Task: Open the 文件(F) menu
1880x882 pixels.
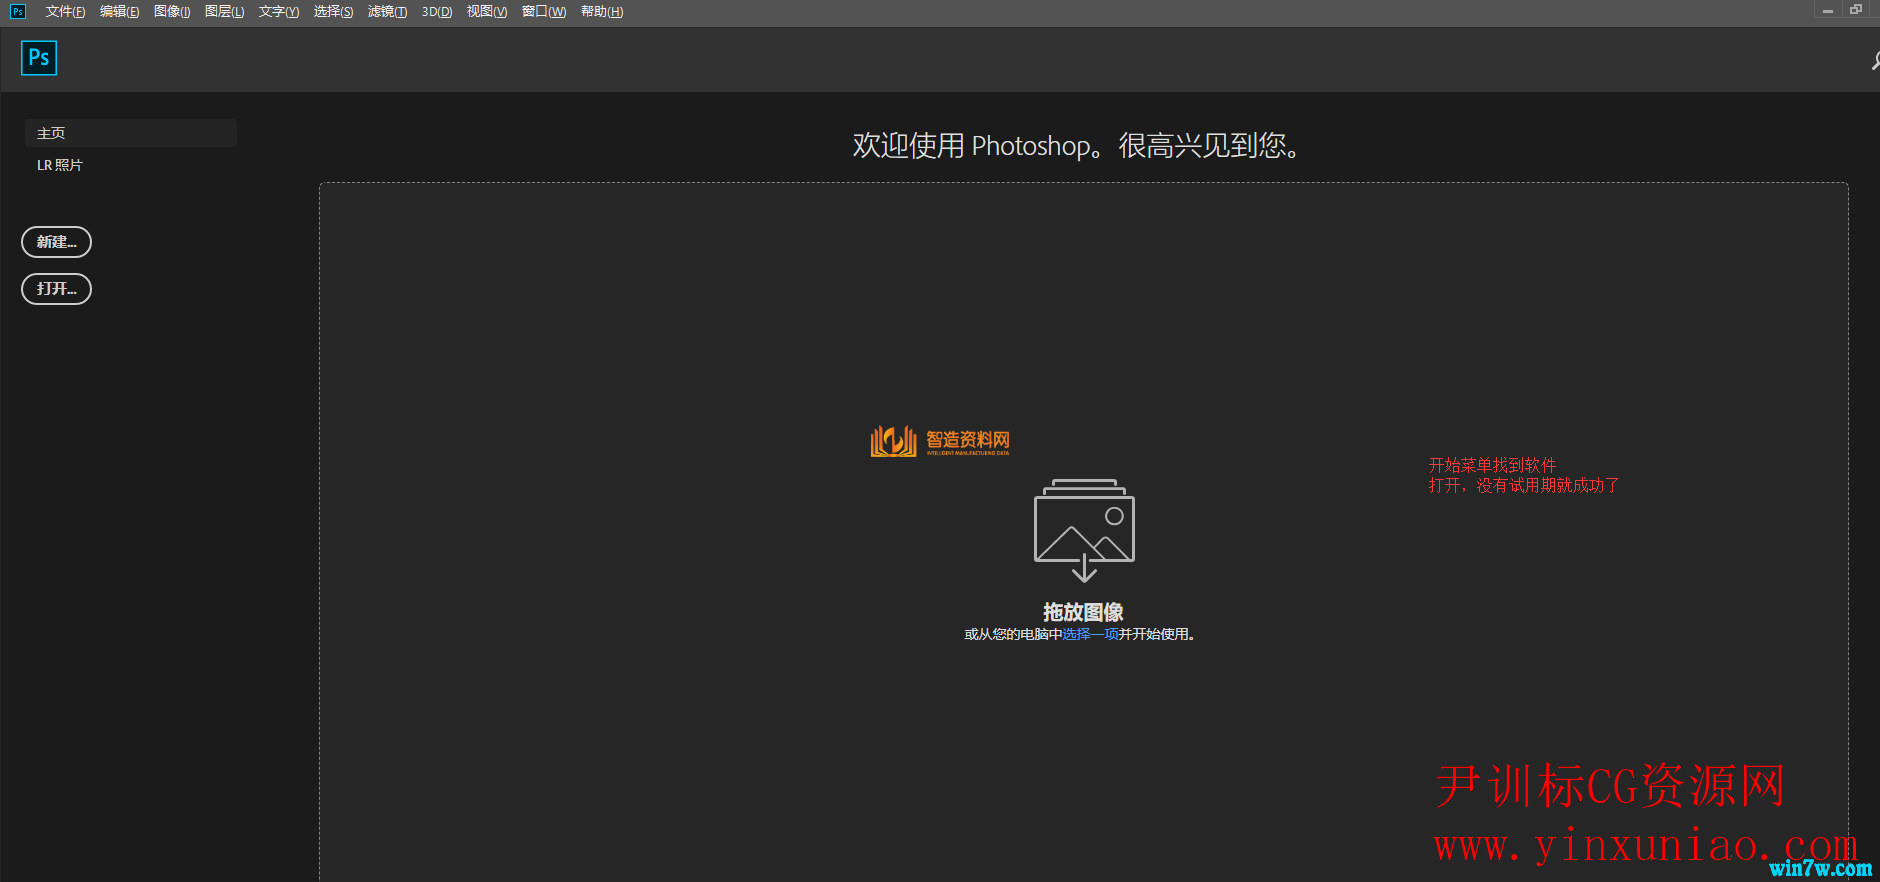Action: [x=65, y=12]
